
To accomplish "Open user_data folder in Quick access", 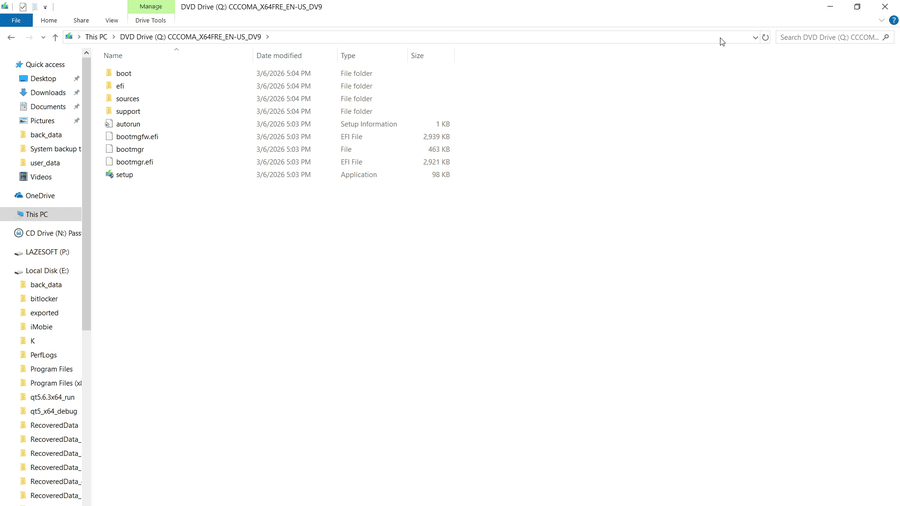I will pos(45,163).
